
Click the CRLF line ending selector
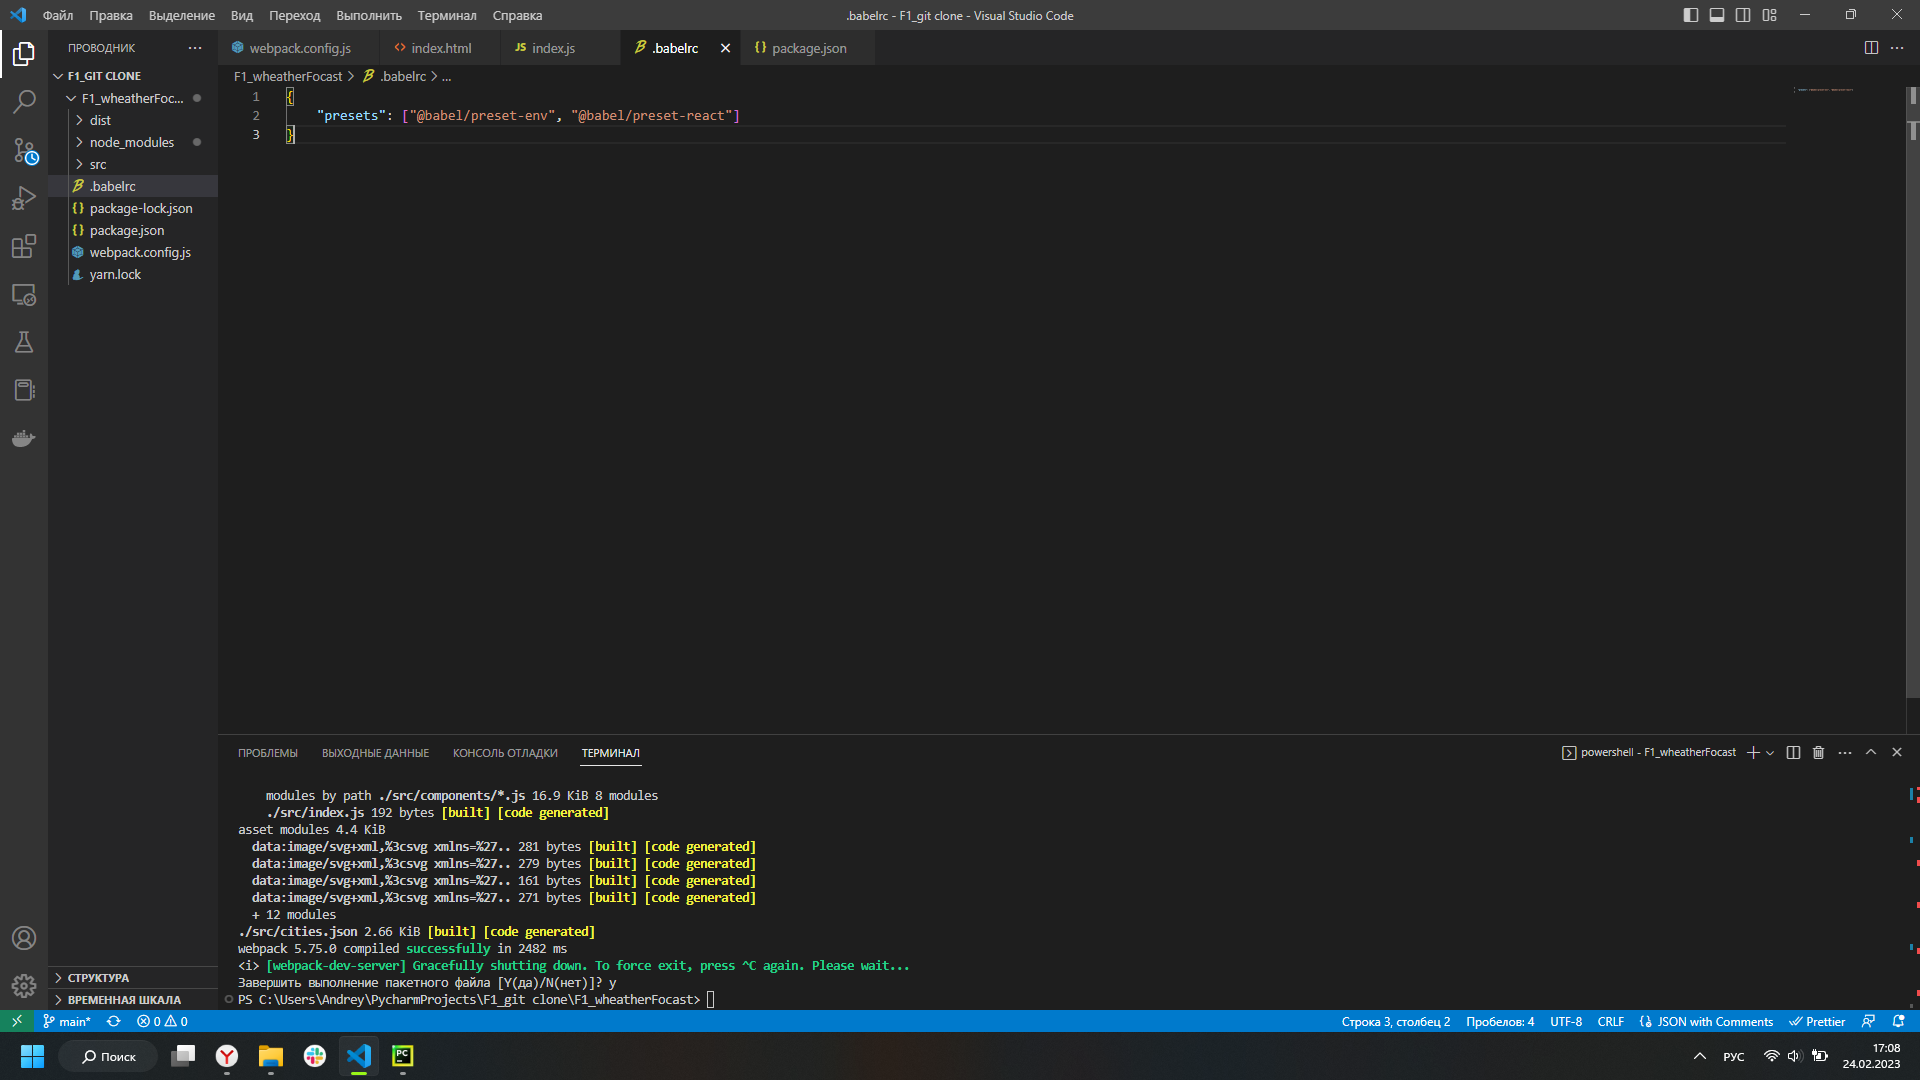coord(1611,1021)
